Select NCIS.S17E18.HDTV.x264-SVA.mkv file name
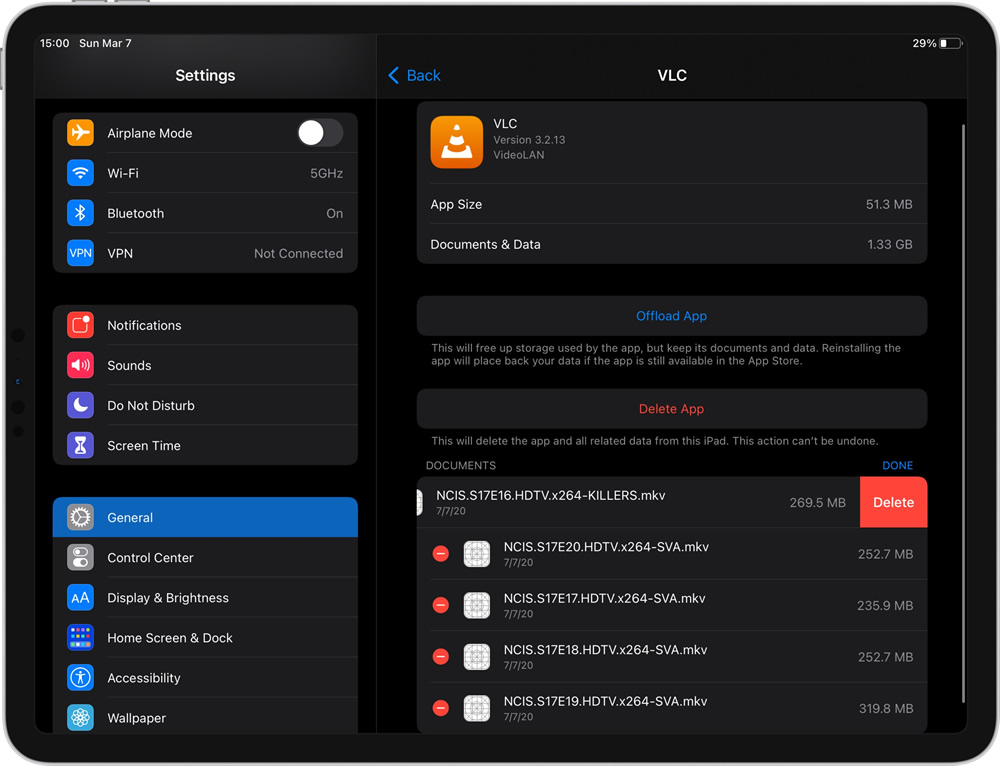The image size is (1000, 766). (x=605, y=650)
